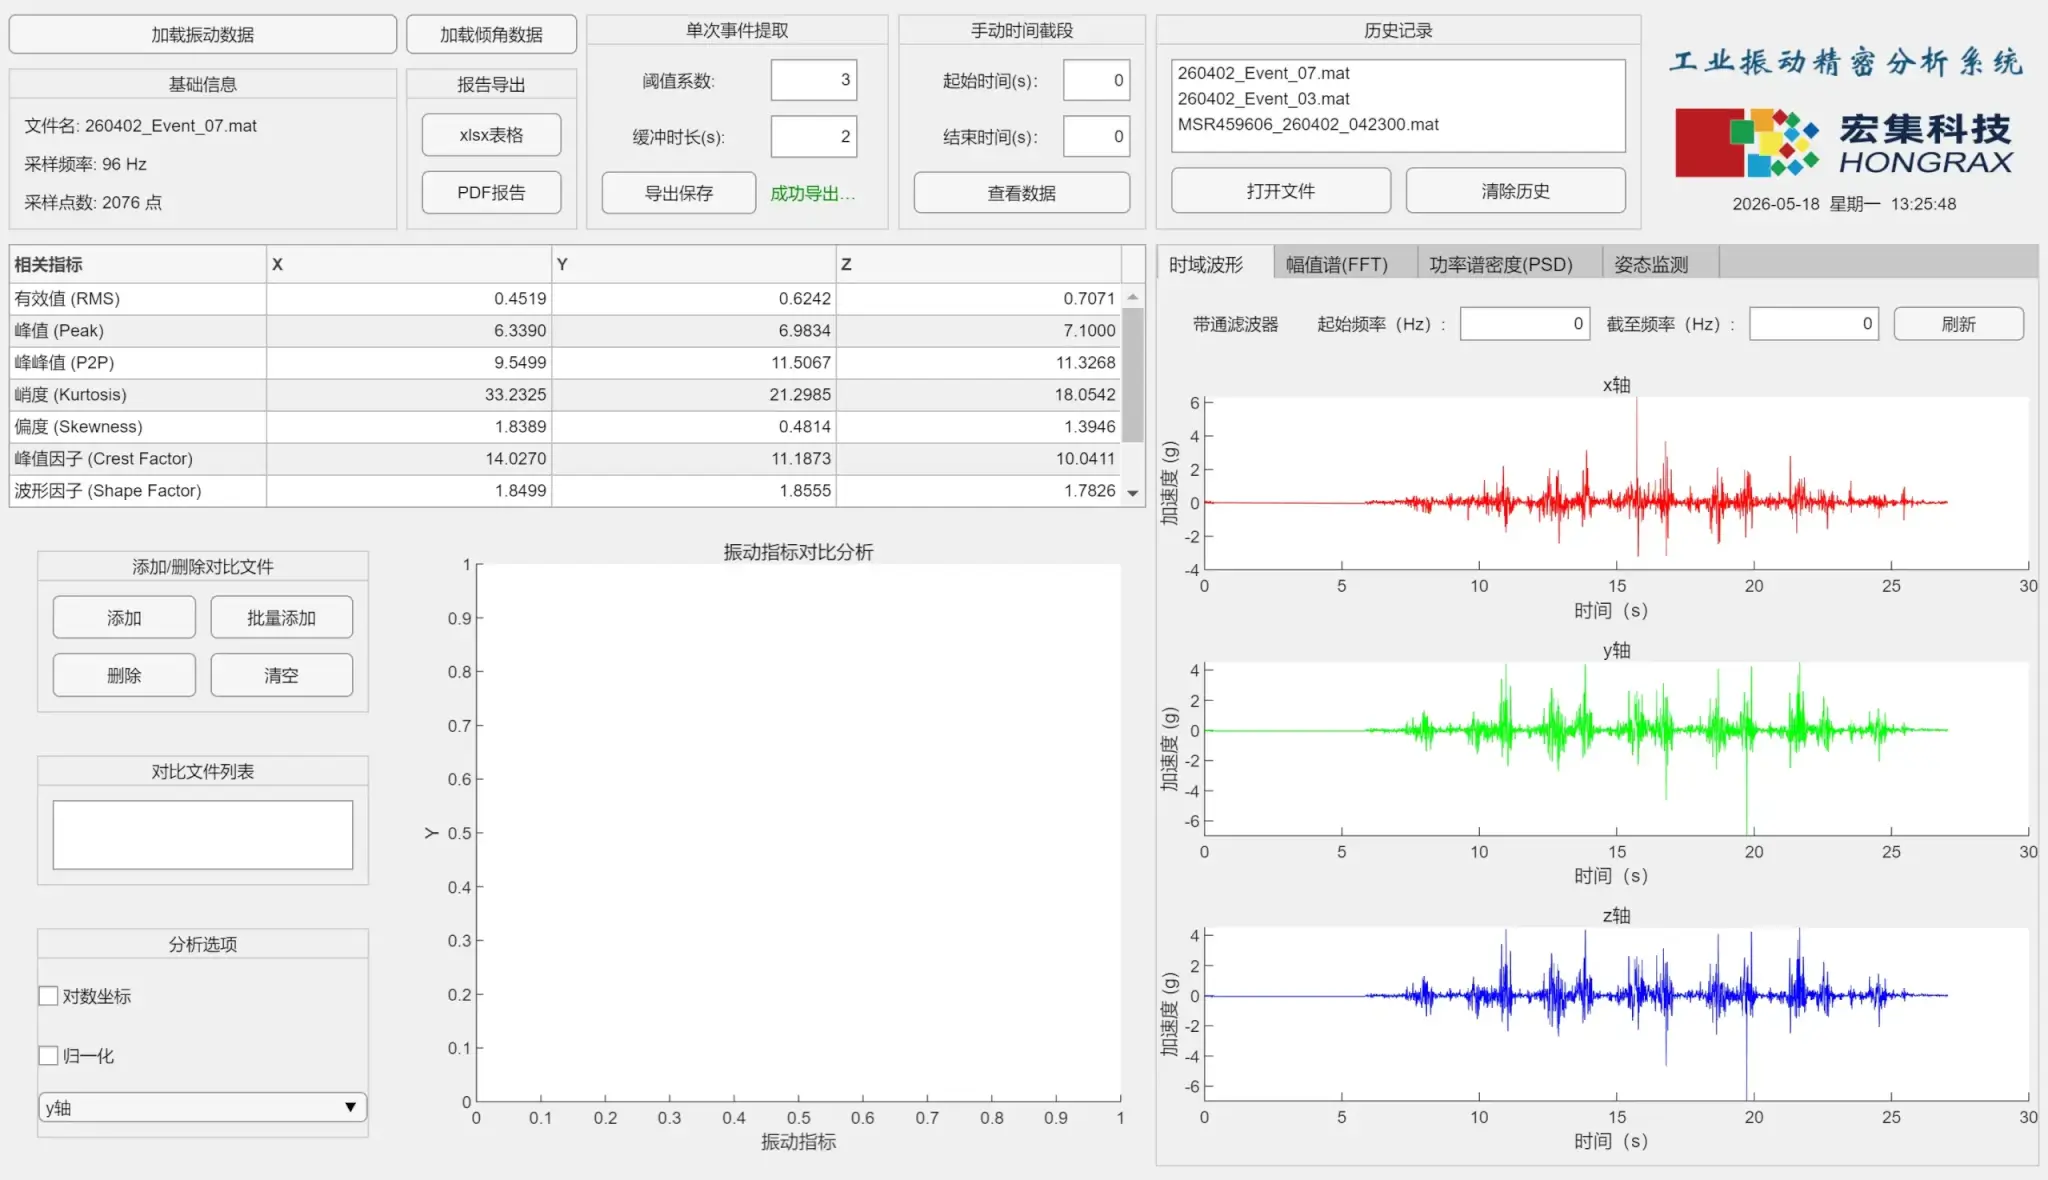The image size is (2048, 1180).
Task: Click the 加载倾角数据 button
Action: (x=491, y=34)
